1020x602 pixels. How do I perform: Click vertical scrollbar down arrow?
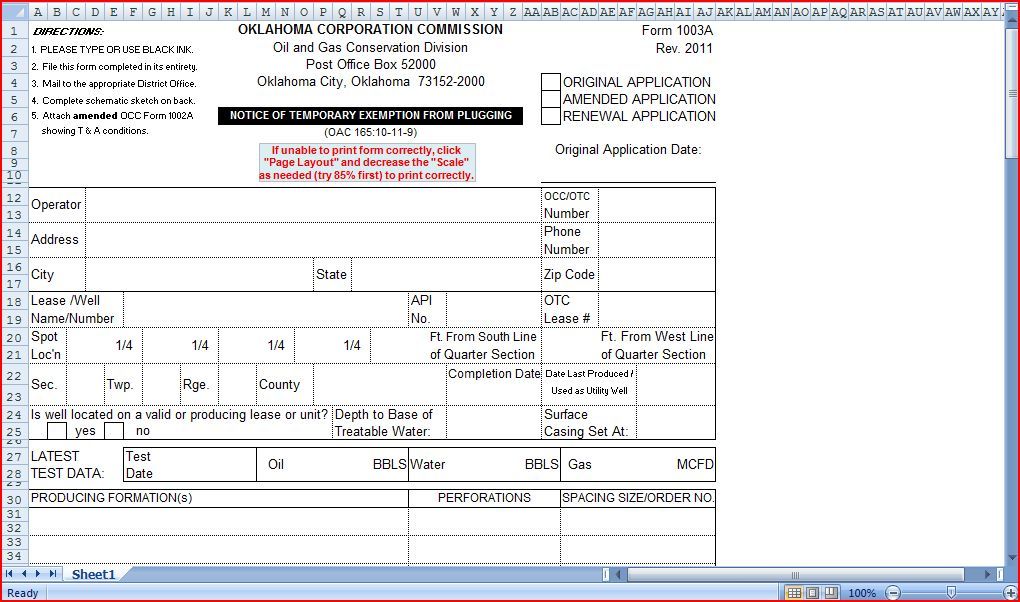click(x=1012, y=558)
